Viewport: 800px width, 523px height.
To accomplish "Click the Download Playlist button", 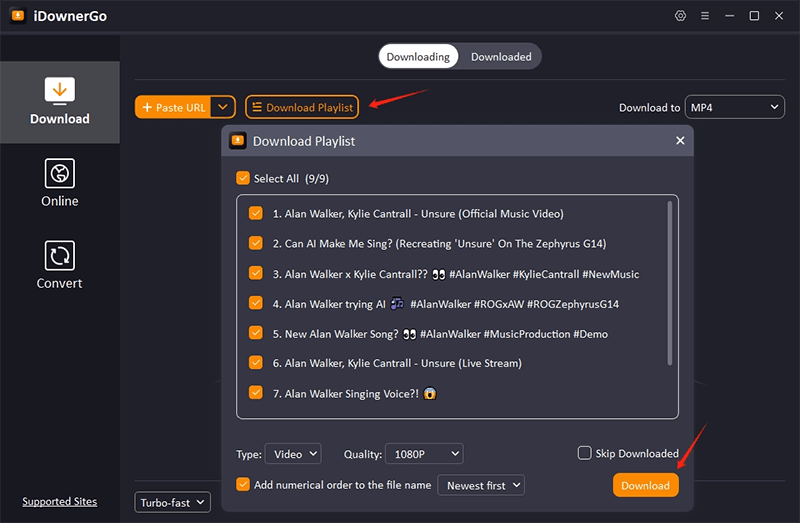I will 302,107.
